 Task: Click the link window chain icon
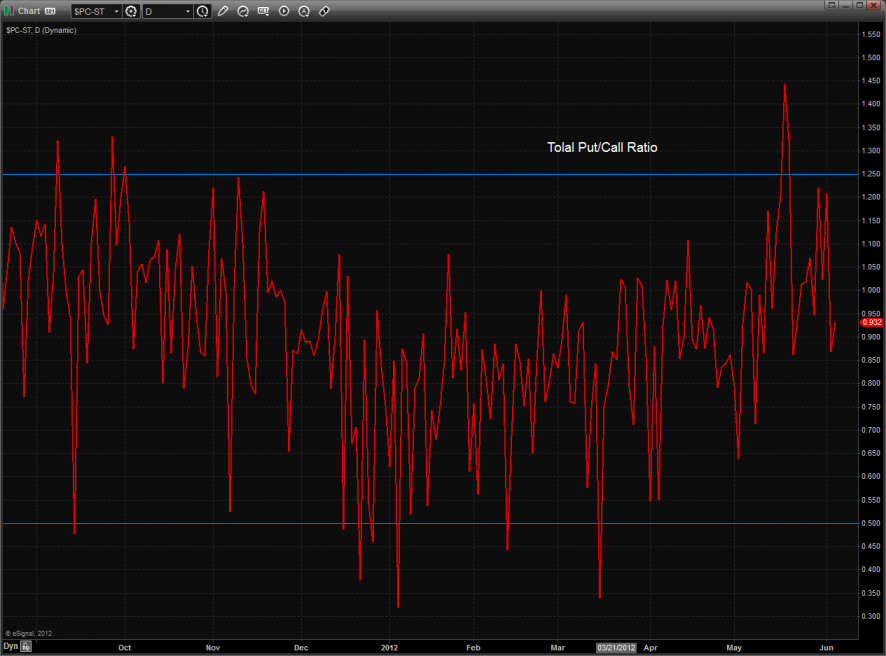click(x=324, y=11)
